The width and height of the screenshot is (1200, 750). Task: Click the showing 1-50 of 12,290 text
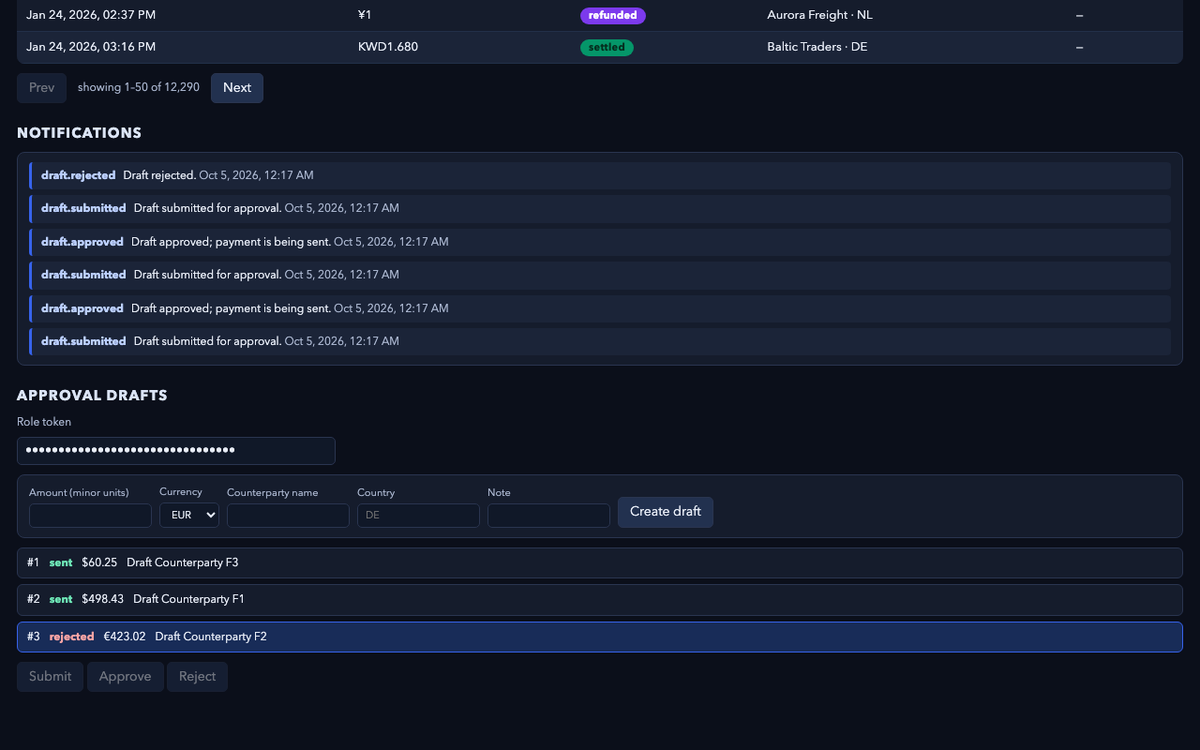[138, 88]
